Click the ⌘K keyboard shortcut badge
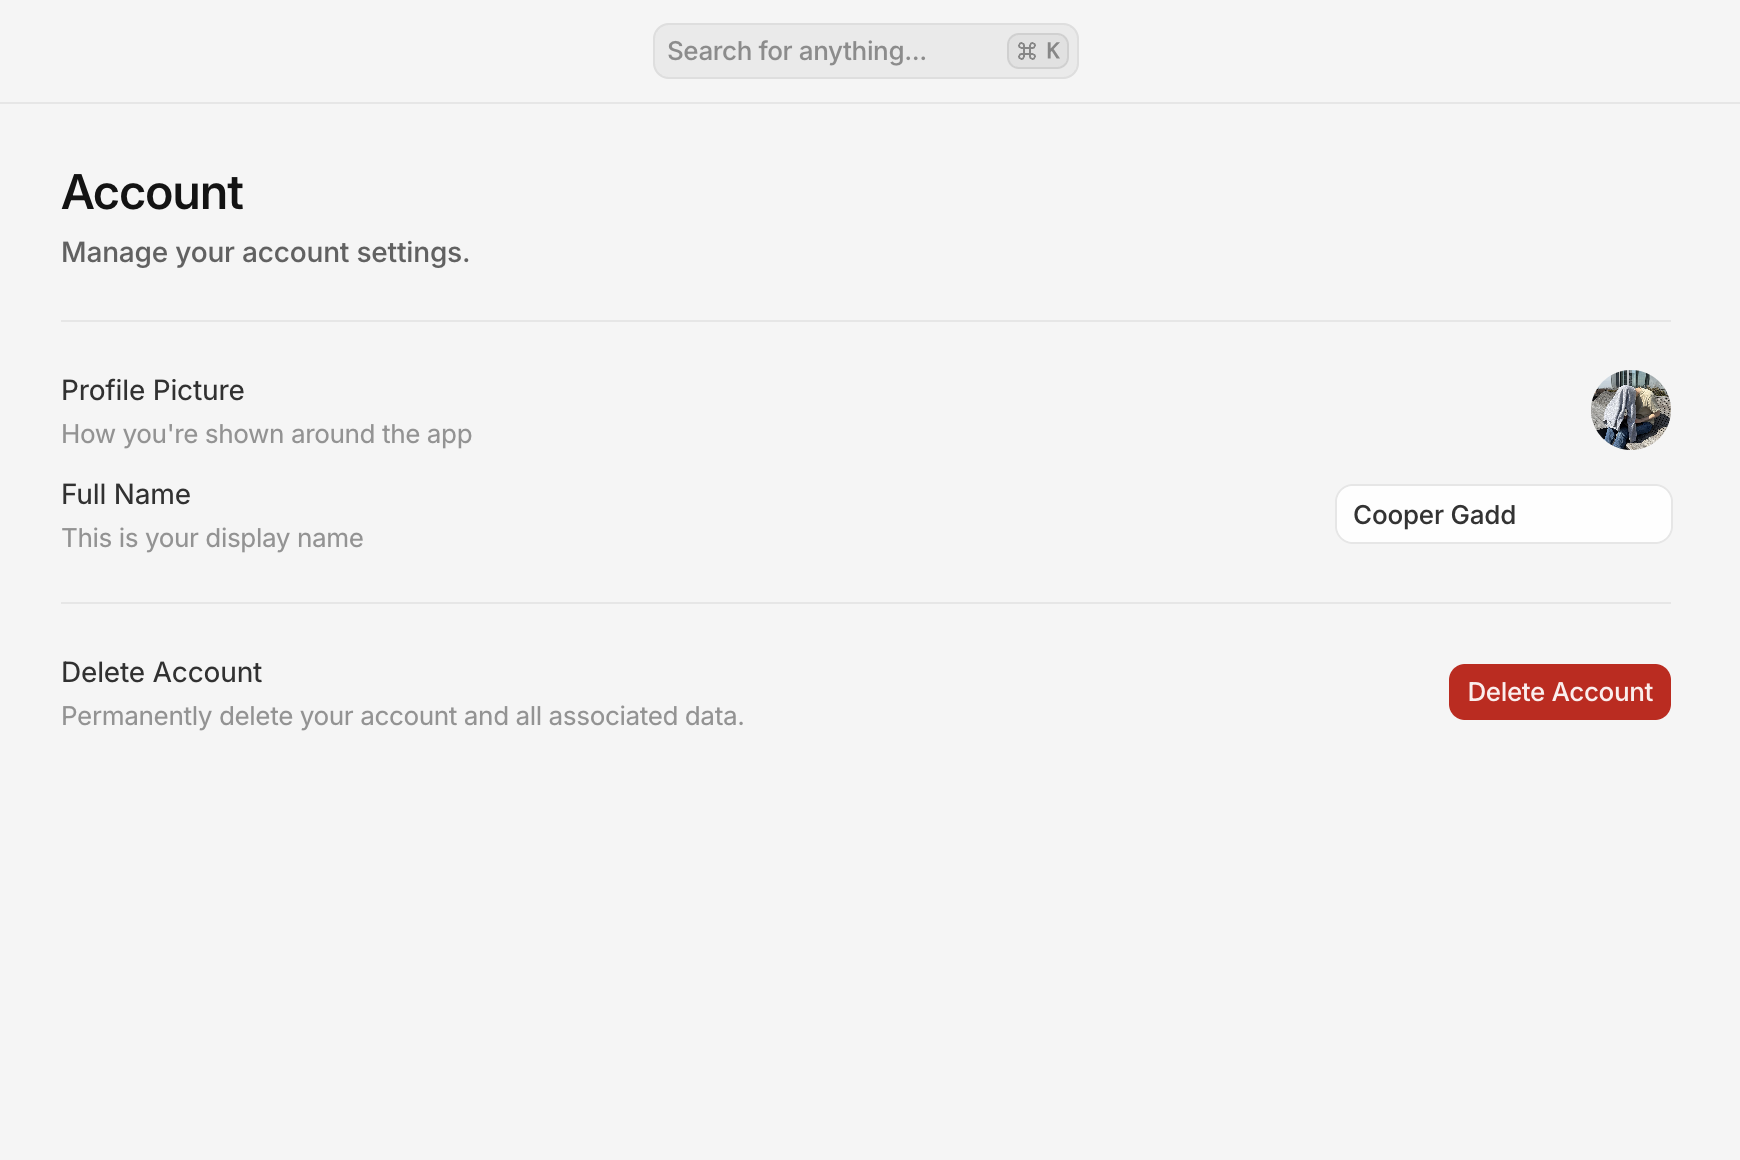This screenshot has height=1160, width=1740. pyautogui.click(x=1037, y=50)
